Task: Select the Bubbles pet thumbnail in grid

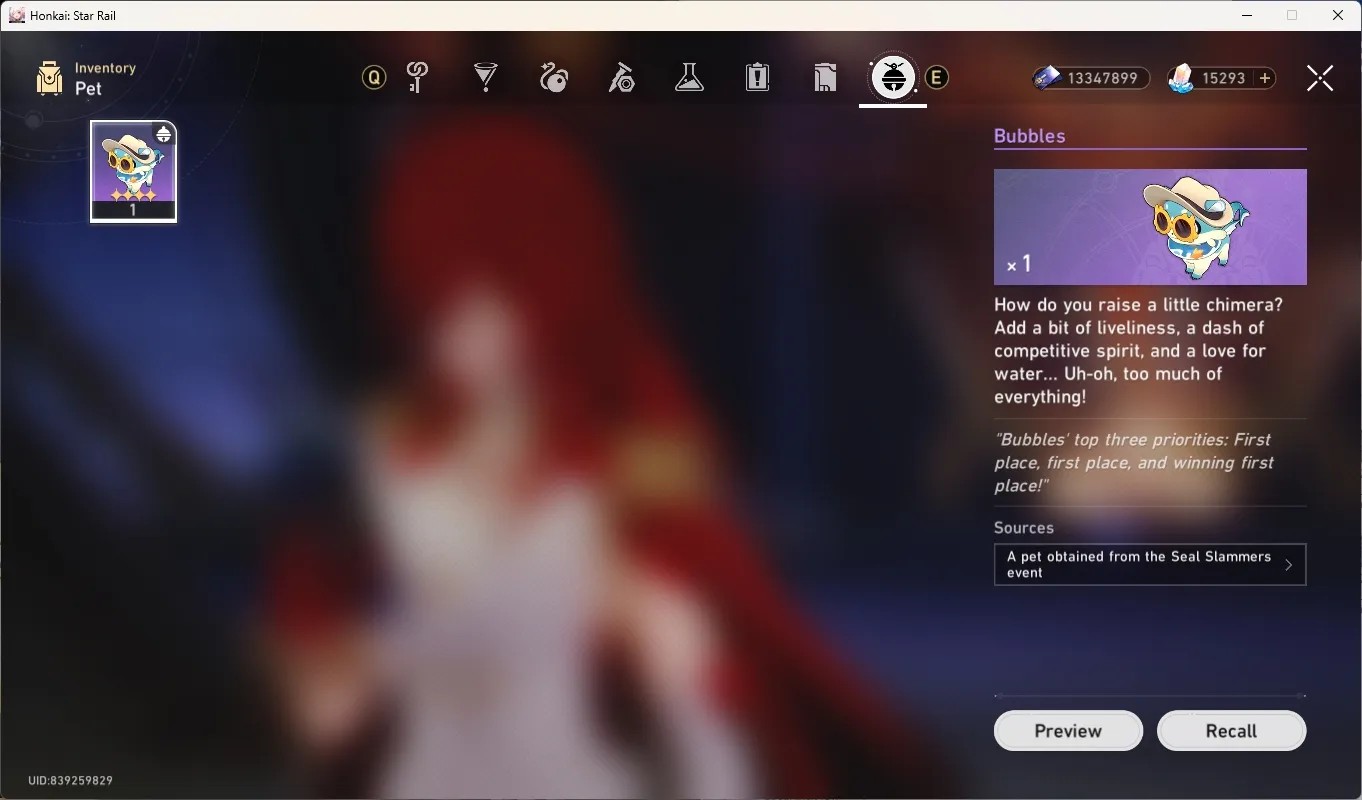Action: pos(133,171)
